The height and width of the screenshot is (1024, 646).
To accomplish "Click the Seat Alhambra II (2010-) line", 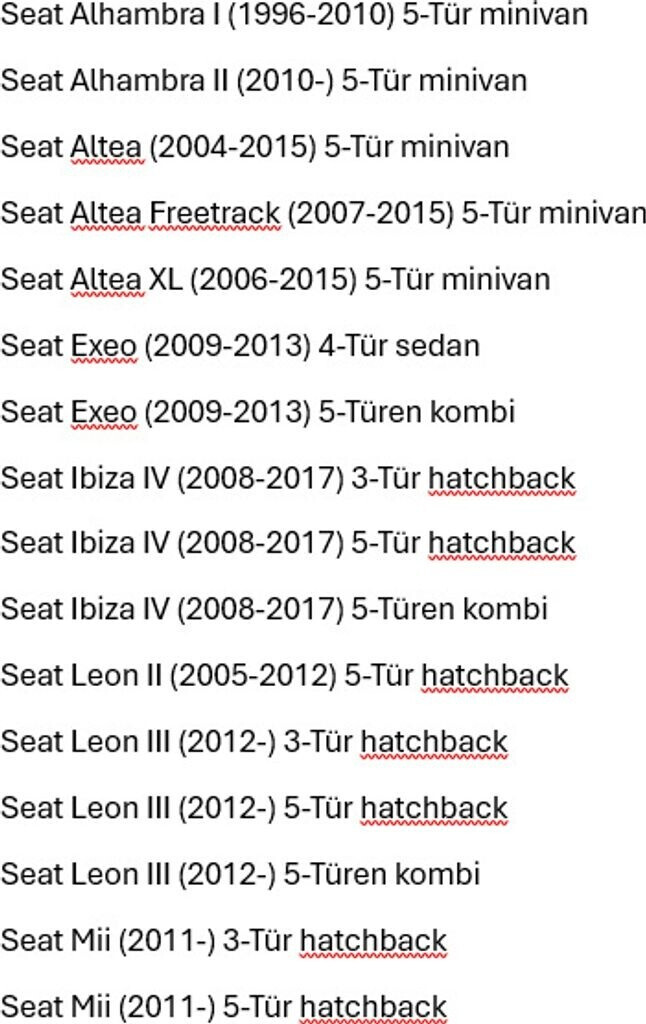I will (x=263, y=81).
